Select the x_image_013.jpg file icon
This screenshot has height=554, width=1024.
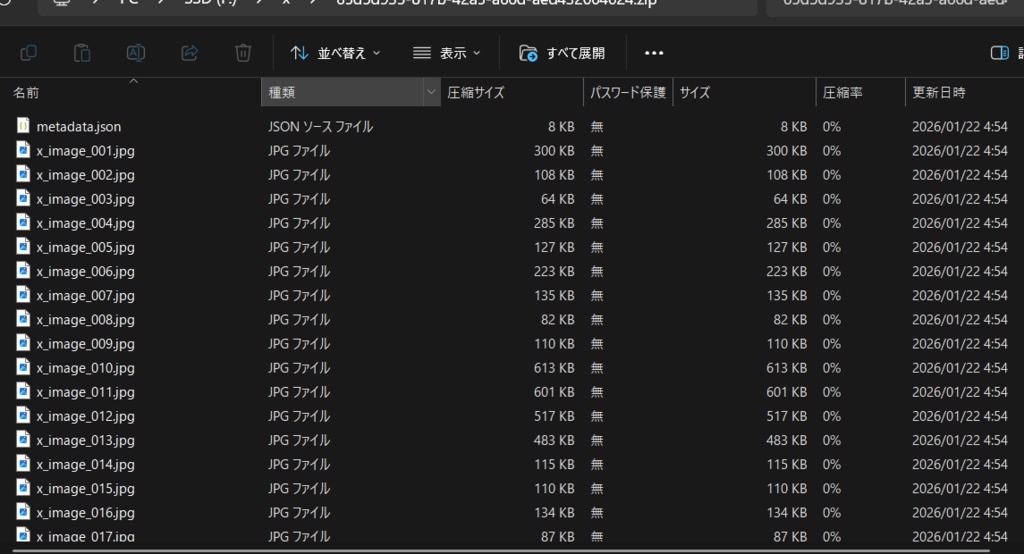pyautogui.click(x=23, y=440)
